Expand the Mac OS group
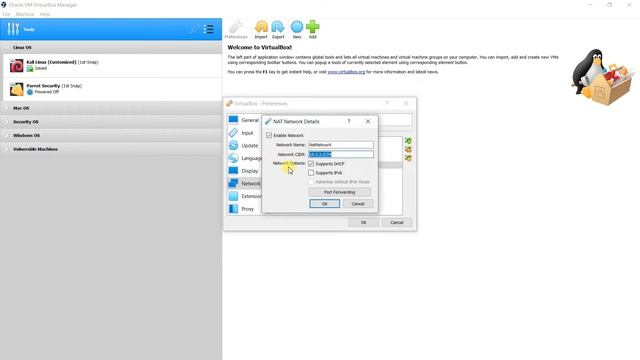 click(7, 108)
